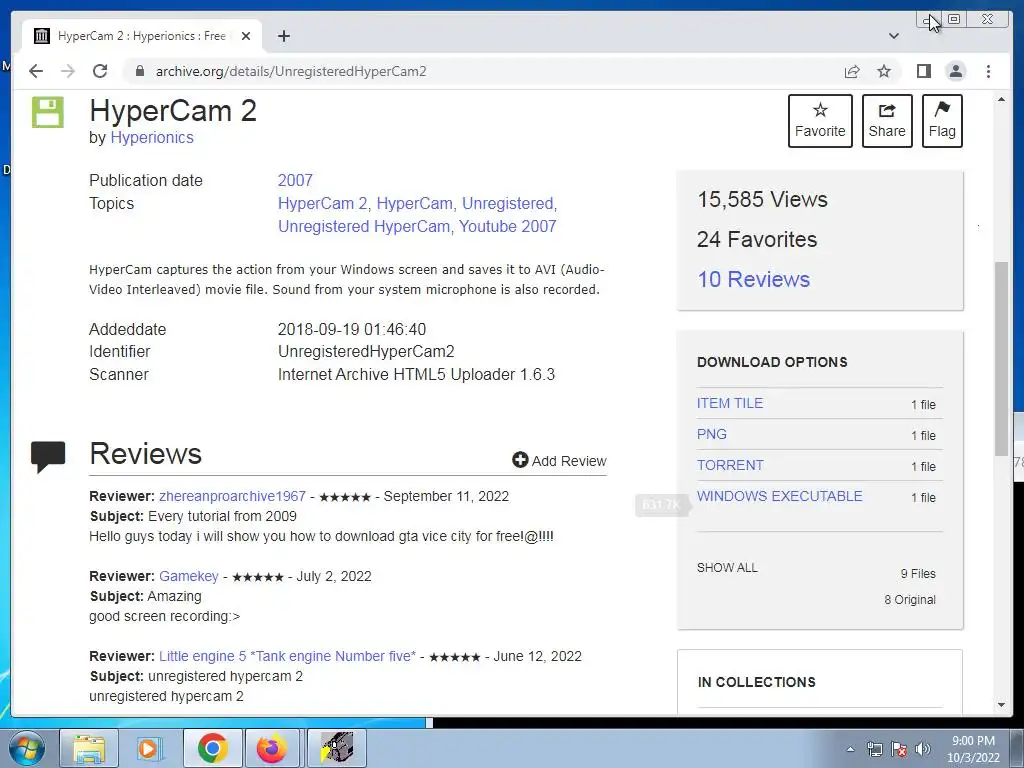Download the PNG file

[712, 434]
